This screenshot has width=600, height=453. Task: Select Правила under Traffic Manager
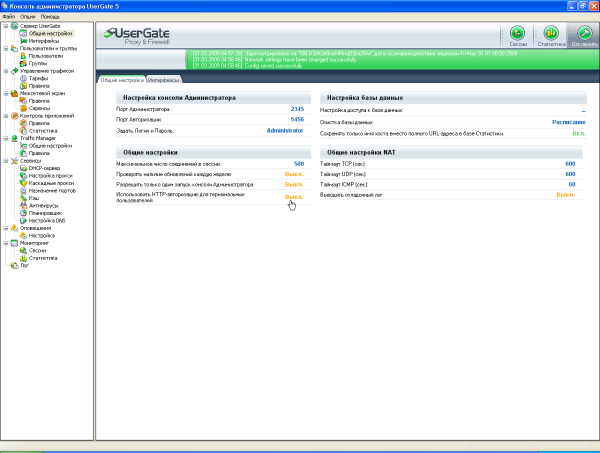click(39, 153)
